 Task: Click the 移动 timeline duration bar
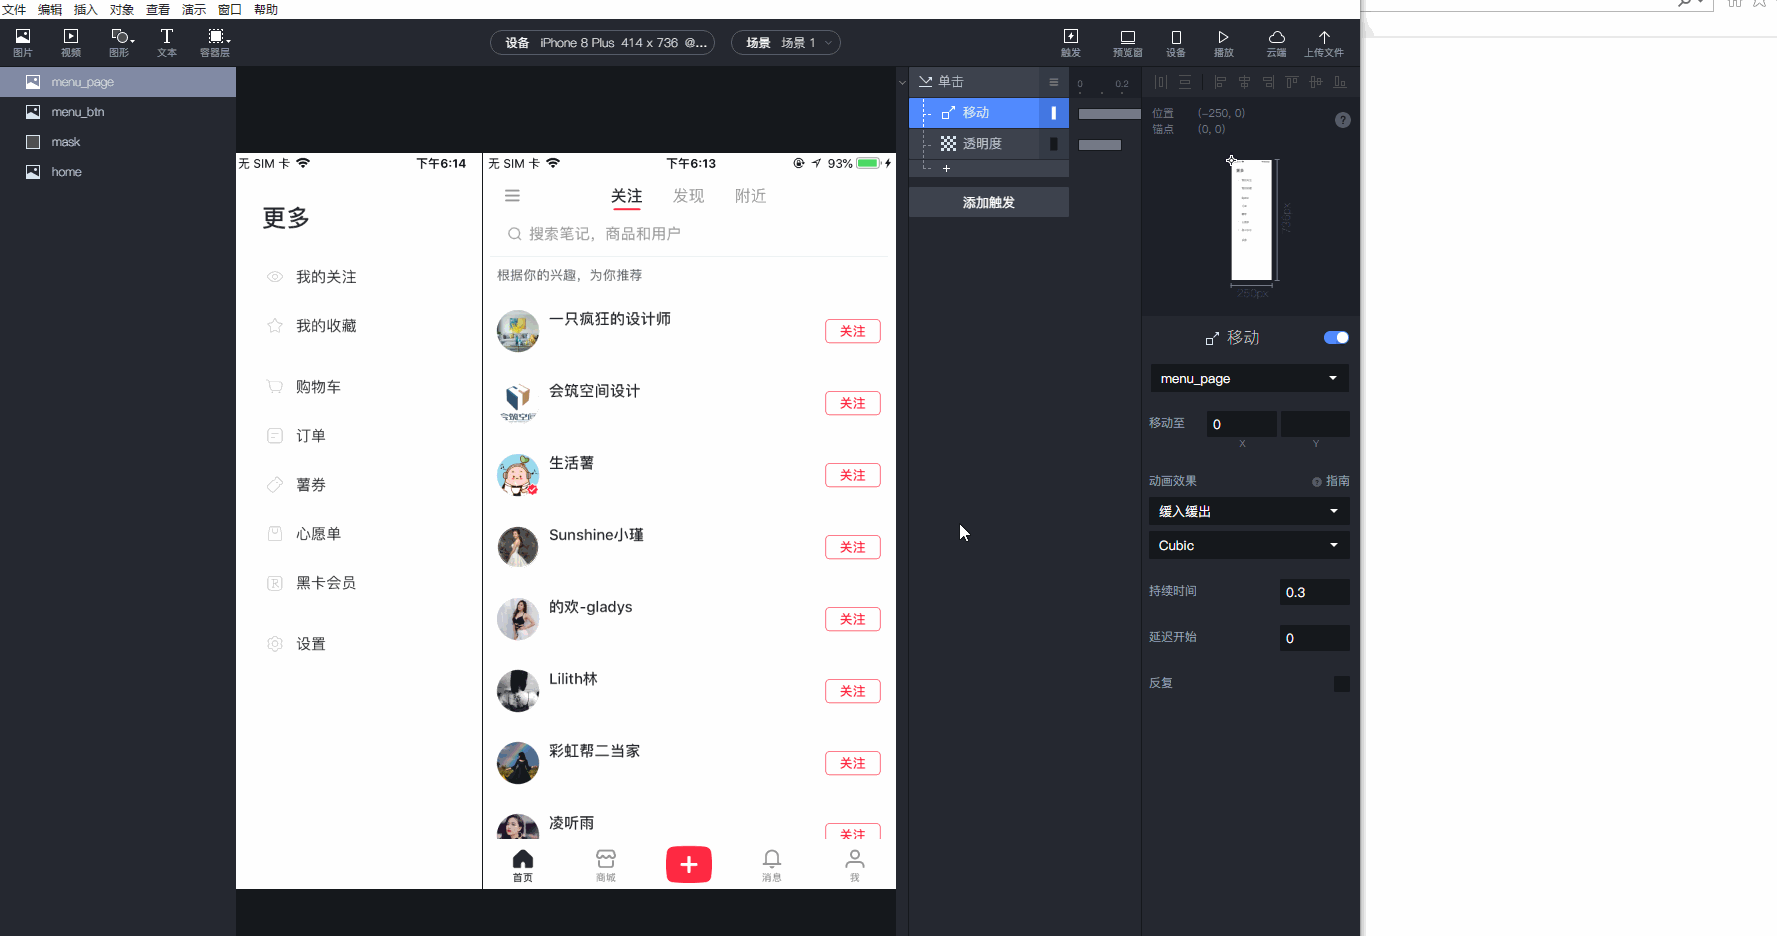tap(1110, 114)
